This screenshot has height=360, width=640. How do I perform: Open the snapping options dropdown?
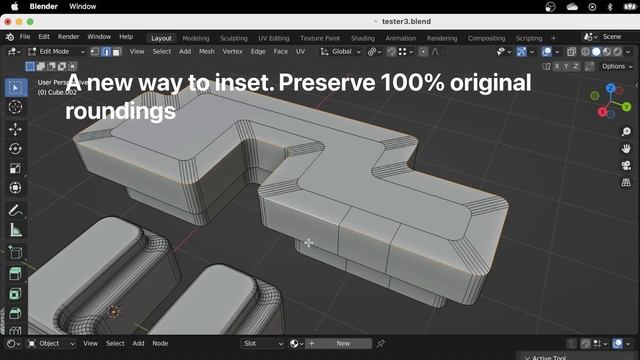tap(406, 52)
